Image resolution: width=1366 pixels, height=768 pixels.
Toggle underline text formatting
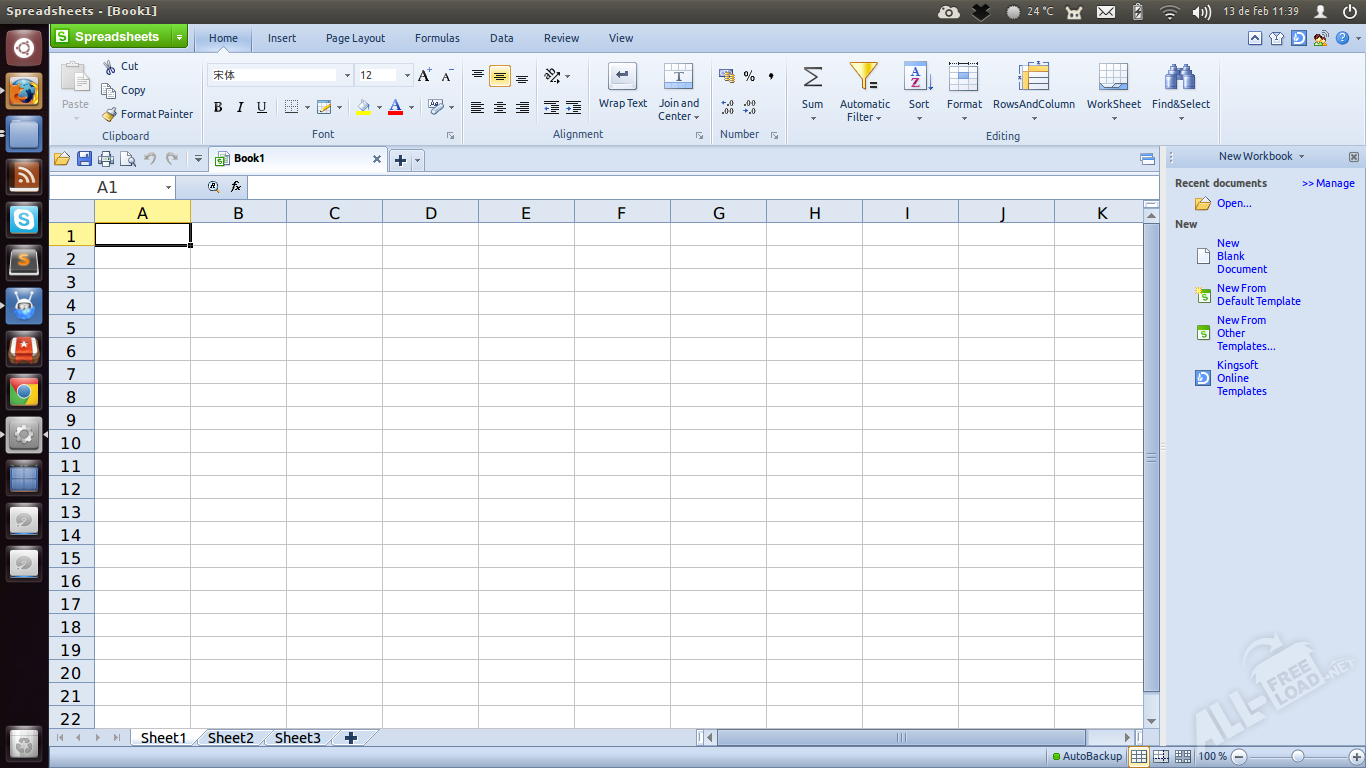(x=262, y=108)
